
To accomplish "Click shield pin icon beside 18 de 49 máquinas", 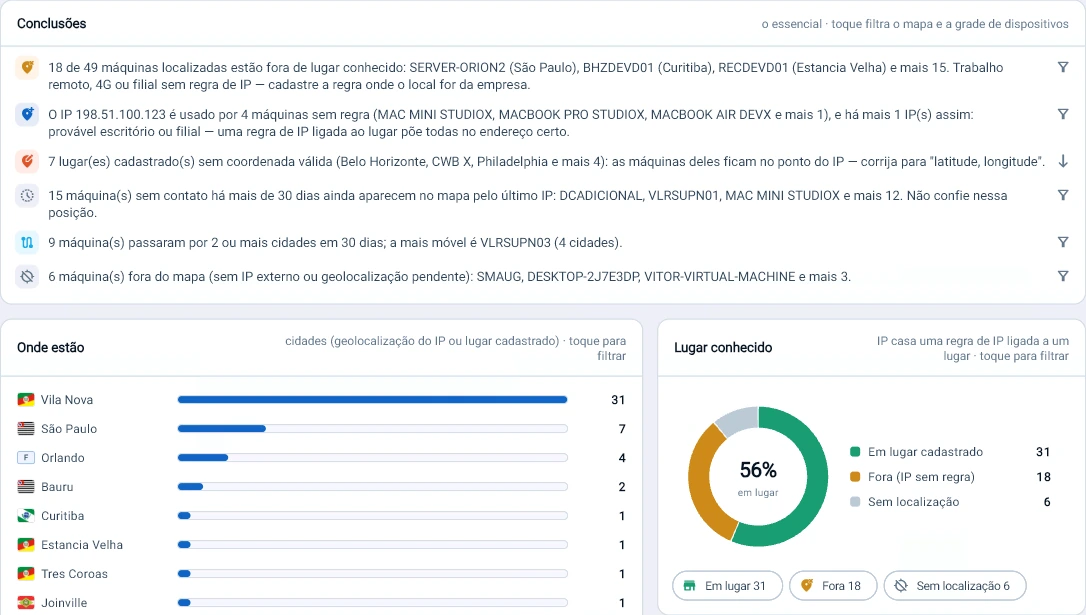I will point(27,68).
